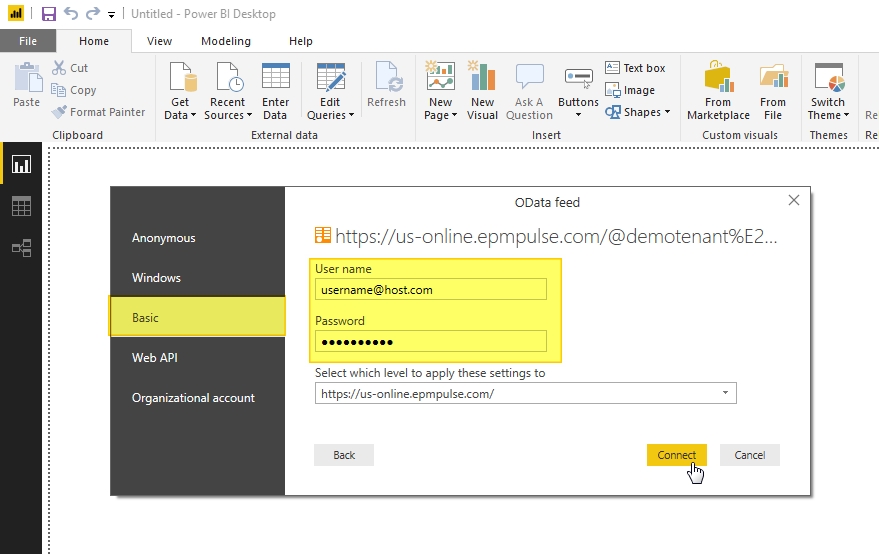The width and height of the screenshot is (879, 554).
Task: Insert a Text box
Action: tap(635, 68)
